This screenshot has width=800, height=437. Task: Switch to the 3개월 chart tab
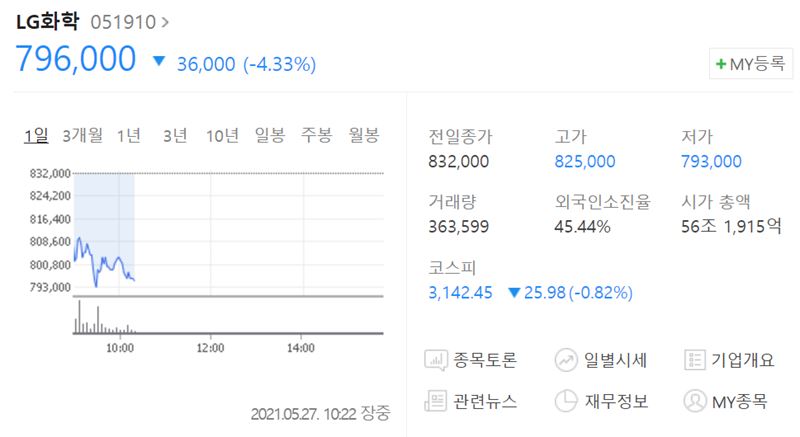82,136
